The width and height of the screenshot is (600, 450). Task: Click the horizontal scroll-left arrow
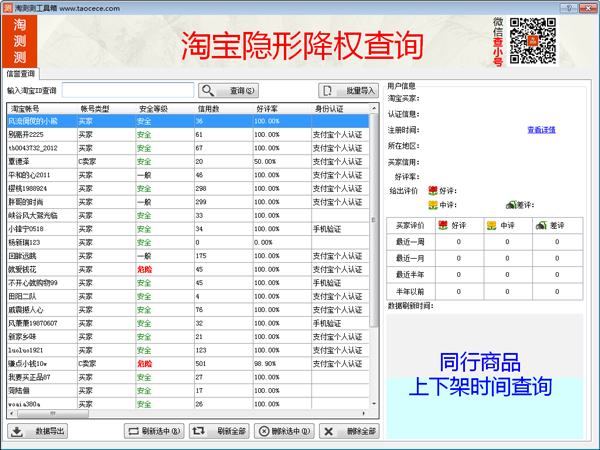click(11, 413)
